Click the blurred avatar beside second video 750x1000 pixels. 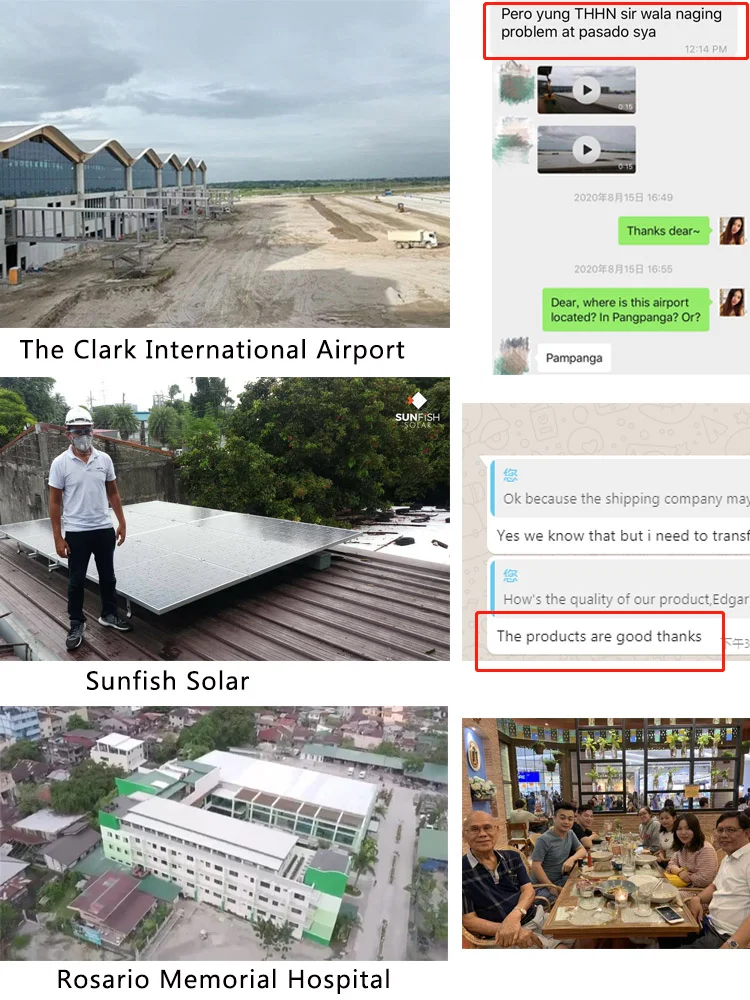[513, 142]
